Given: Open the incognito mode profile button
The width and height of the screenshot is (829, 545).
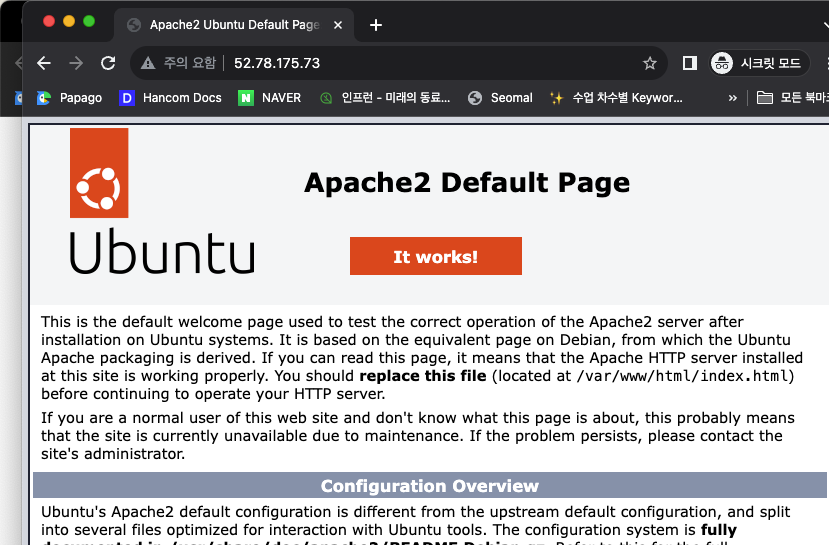Looking at the screenshot, I should [757, 63].
